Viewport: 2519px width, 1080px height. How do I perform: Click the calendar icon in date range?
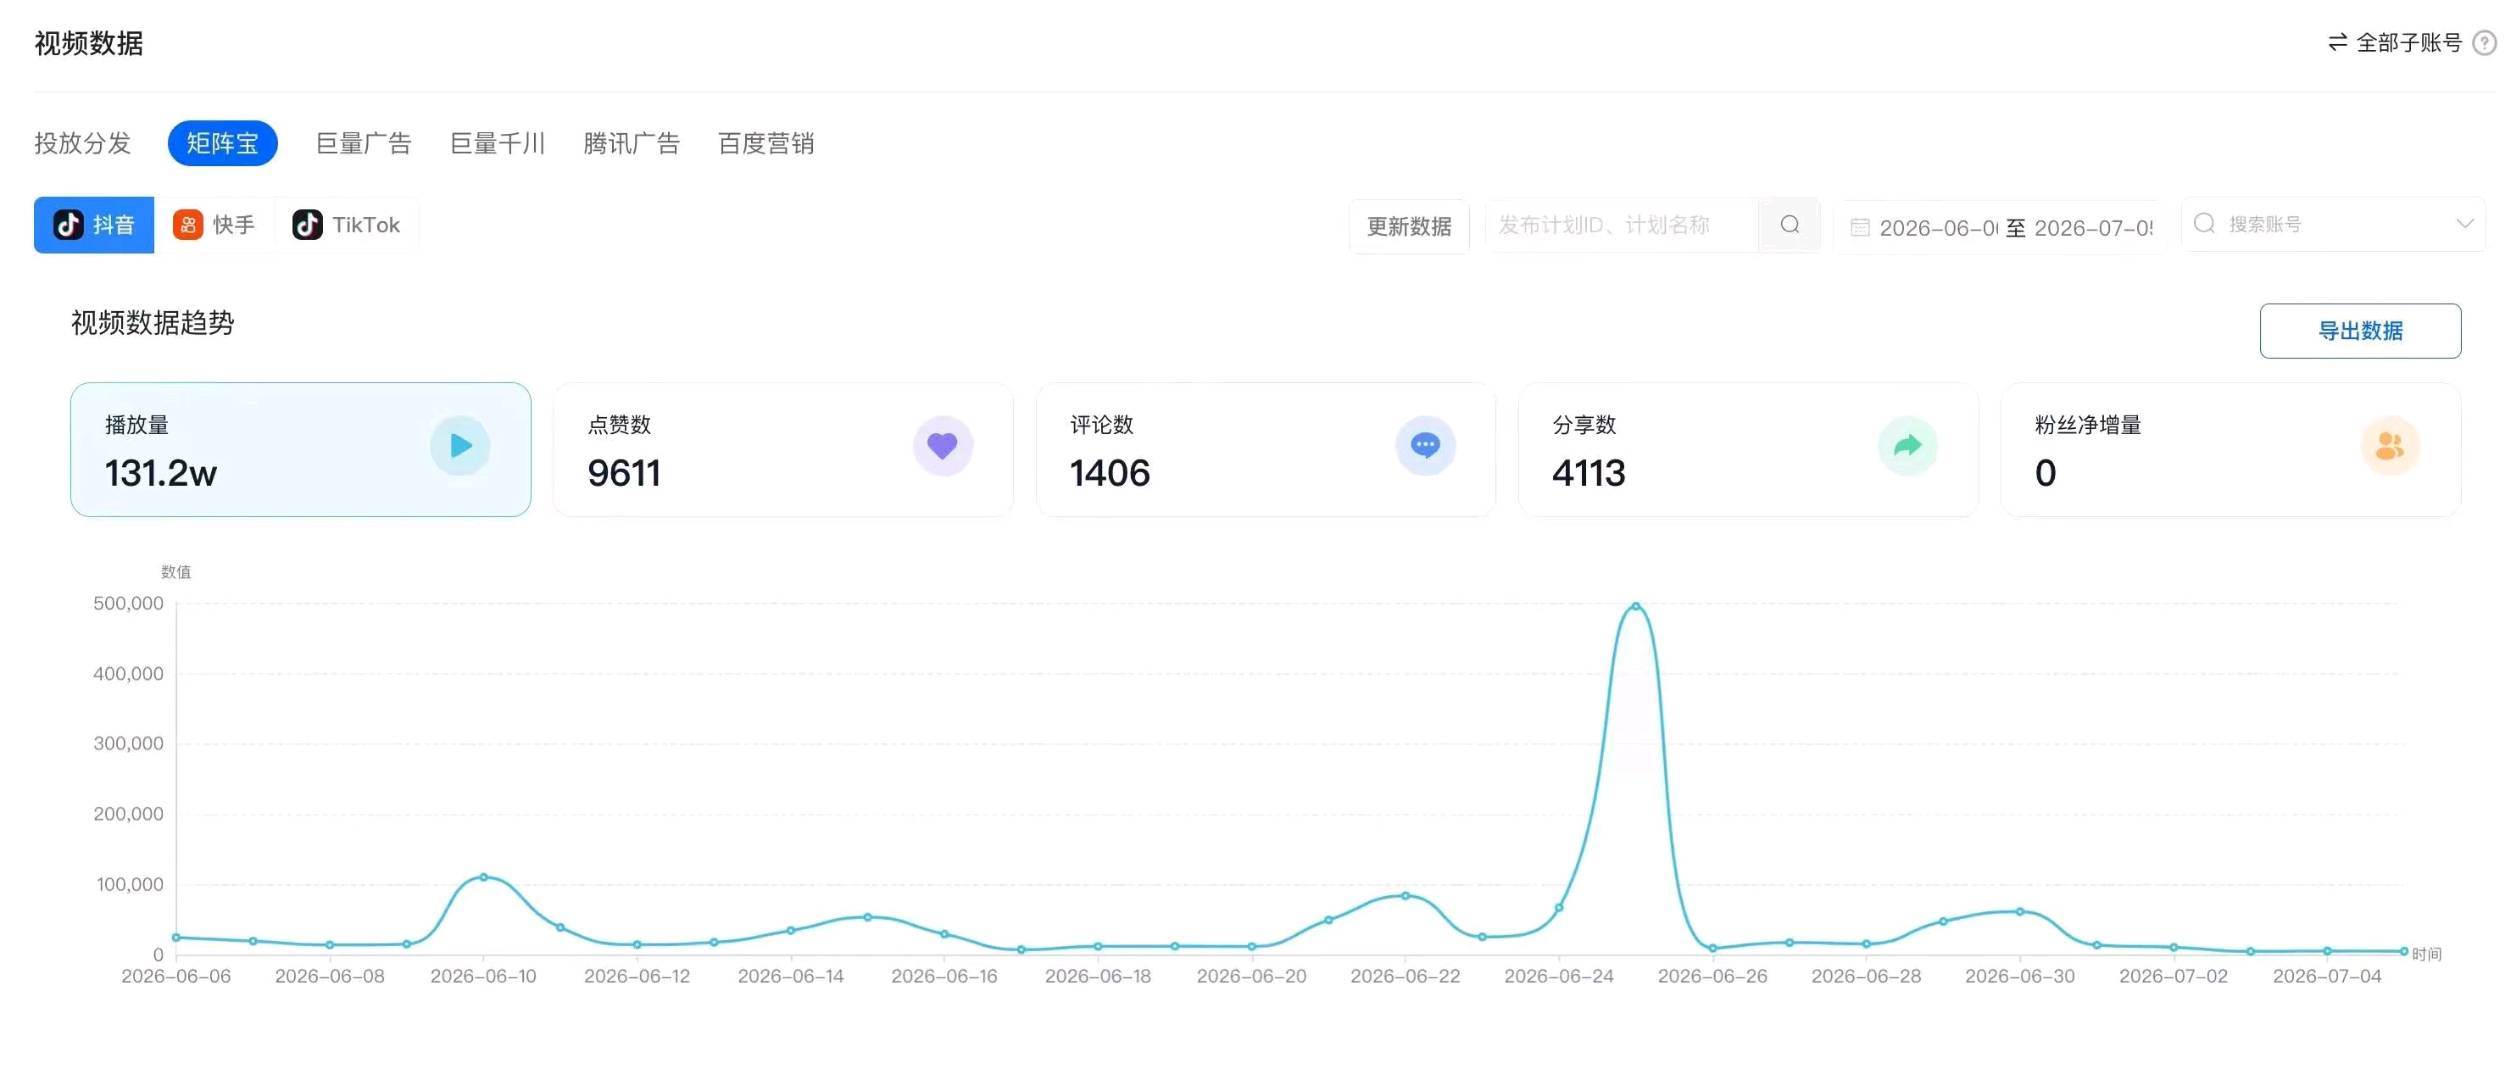pos(1859,228)
